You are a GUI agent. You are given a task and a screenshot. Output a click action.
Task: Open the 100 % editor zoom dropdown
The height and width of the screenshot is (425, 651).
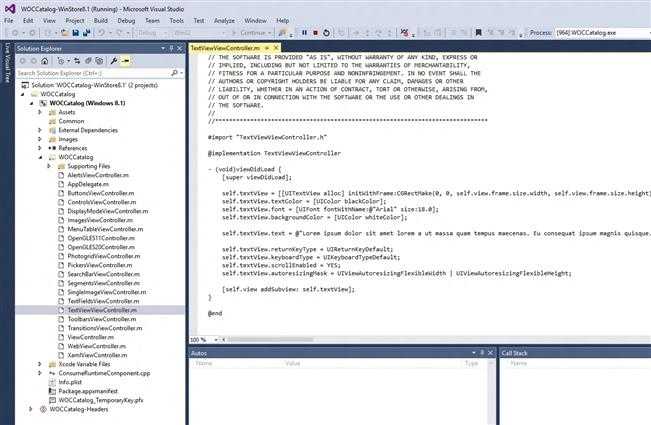(215, 340)
